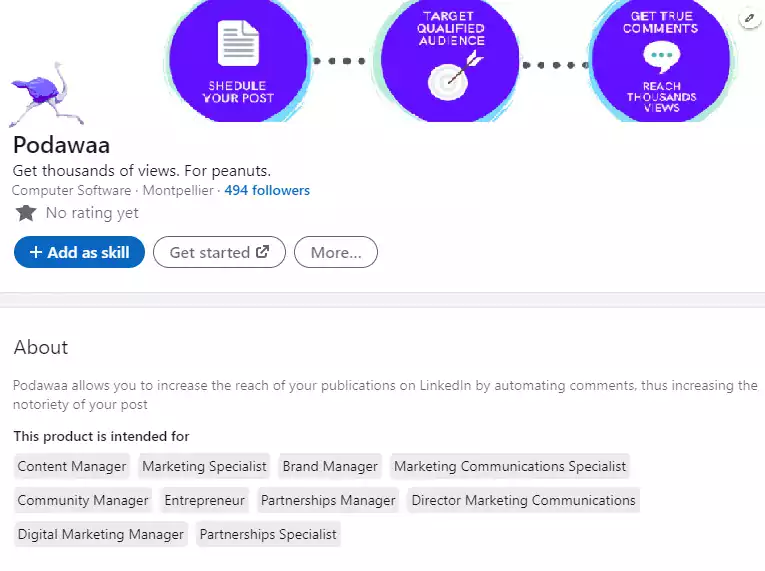The image size is (765, 571).
Task: Select the Marketing Specialist tag
Action: coord(204,466)
